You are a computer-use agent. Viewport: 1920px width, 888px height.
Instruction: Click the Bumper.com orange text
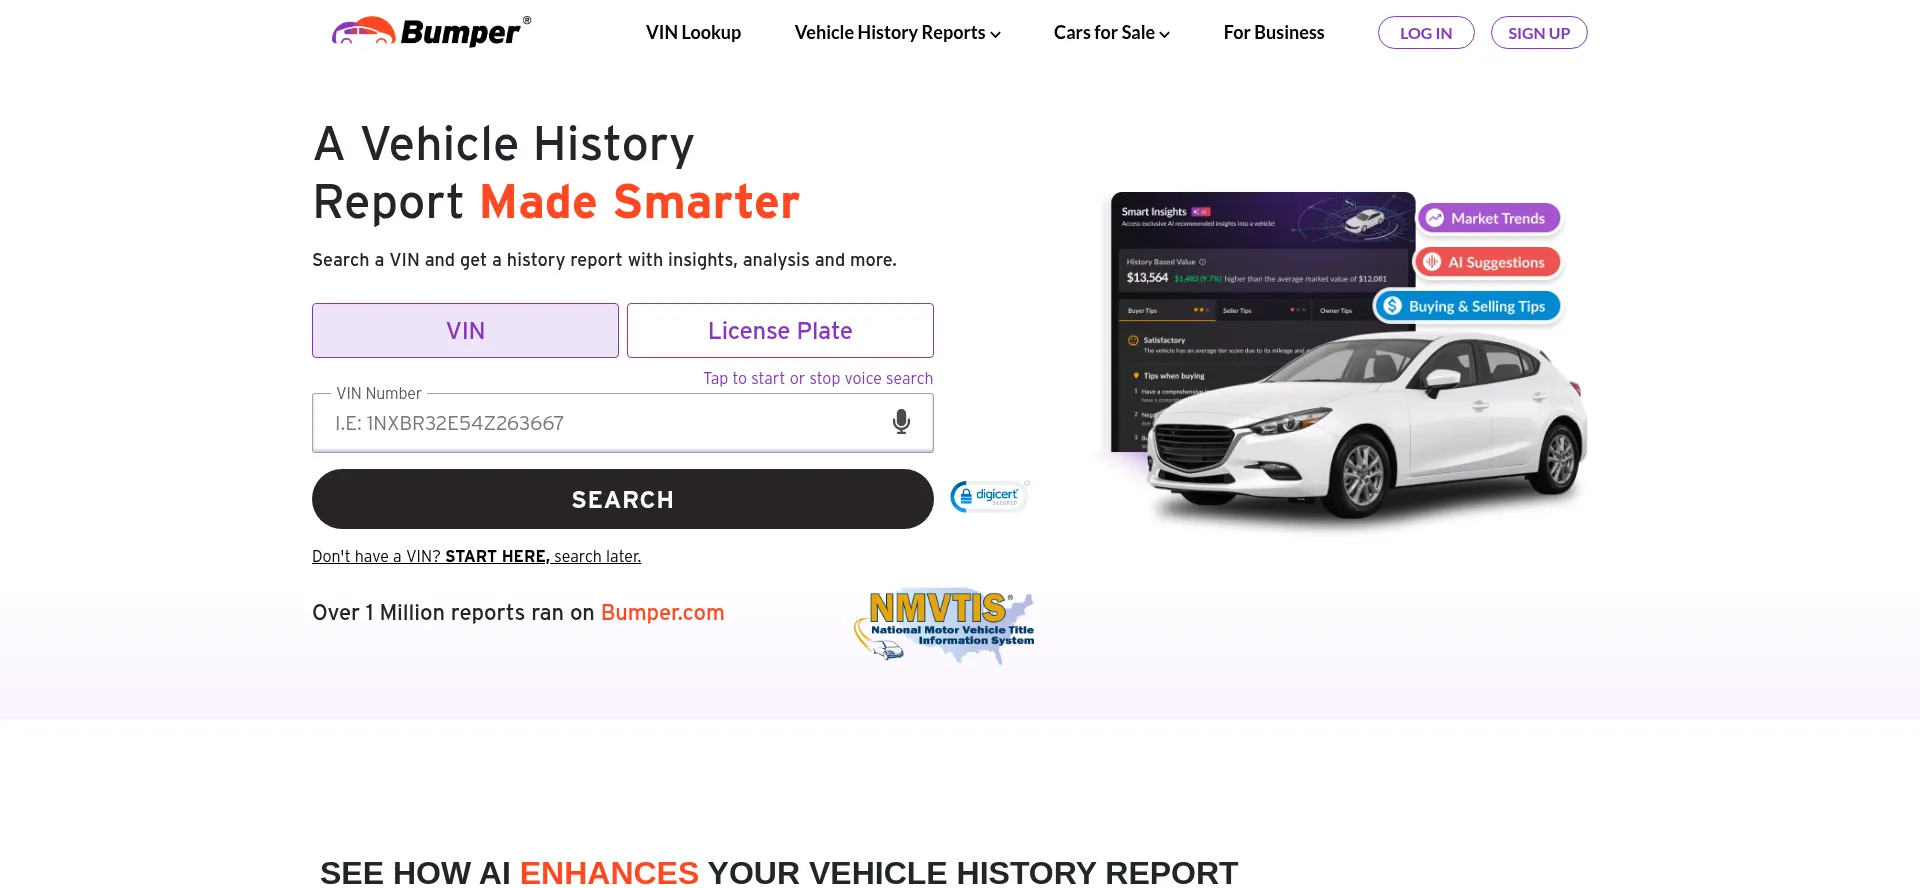tap(662, 613)
